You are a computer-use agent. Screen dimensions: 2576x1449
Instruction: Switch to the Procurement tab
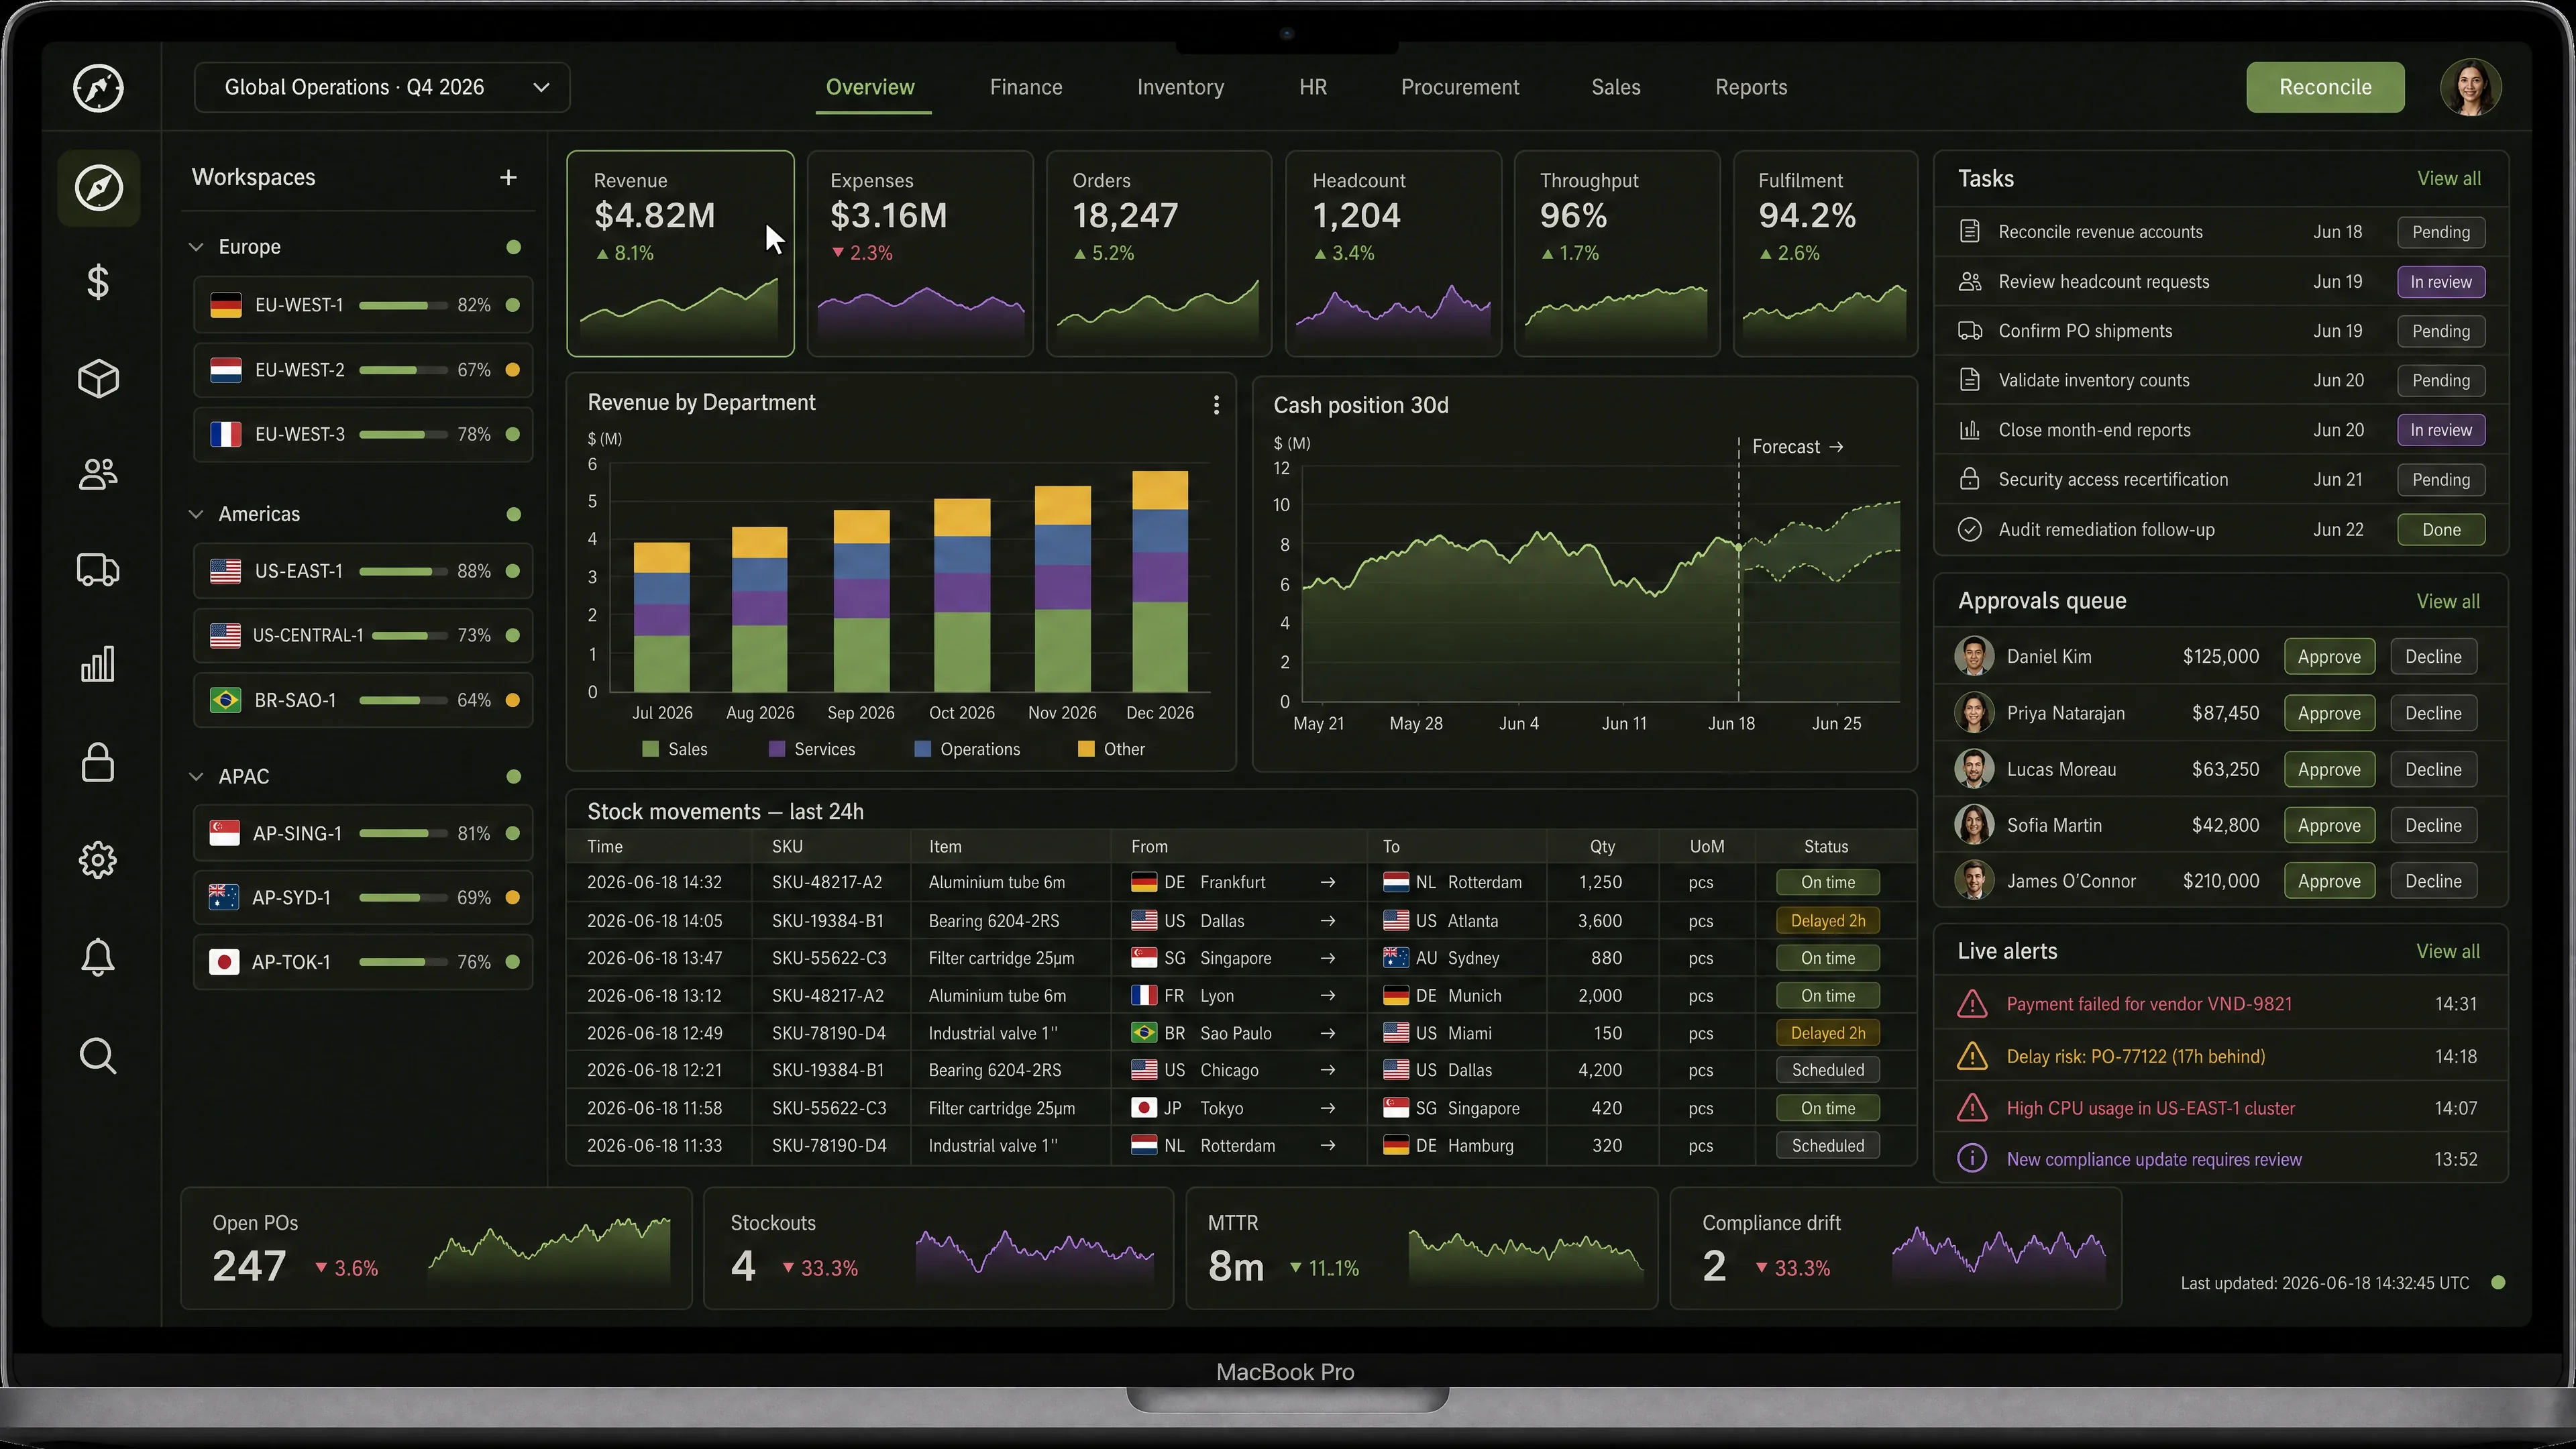pyautogui.click(x=1459, y=87)
